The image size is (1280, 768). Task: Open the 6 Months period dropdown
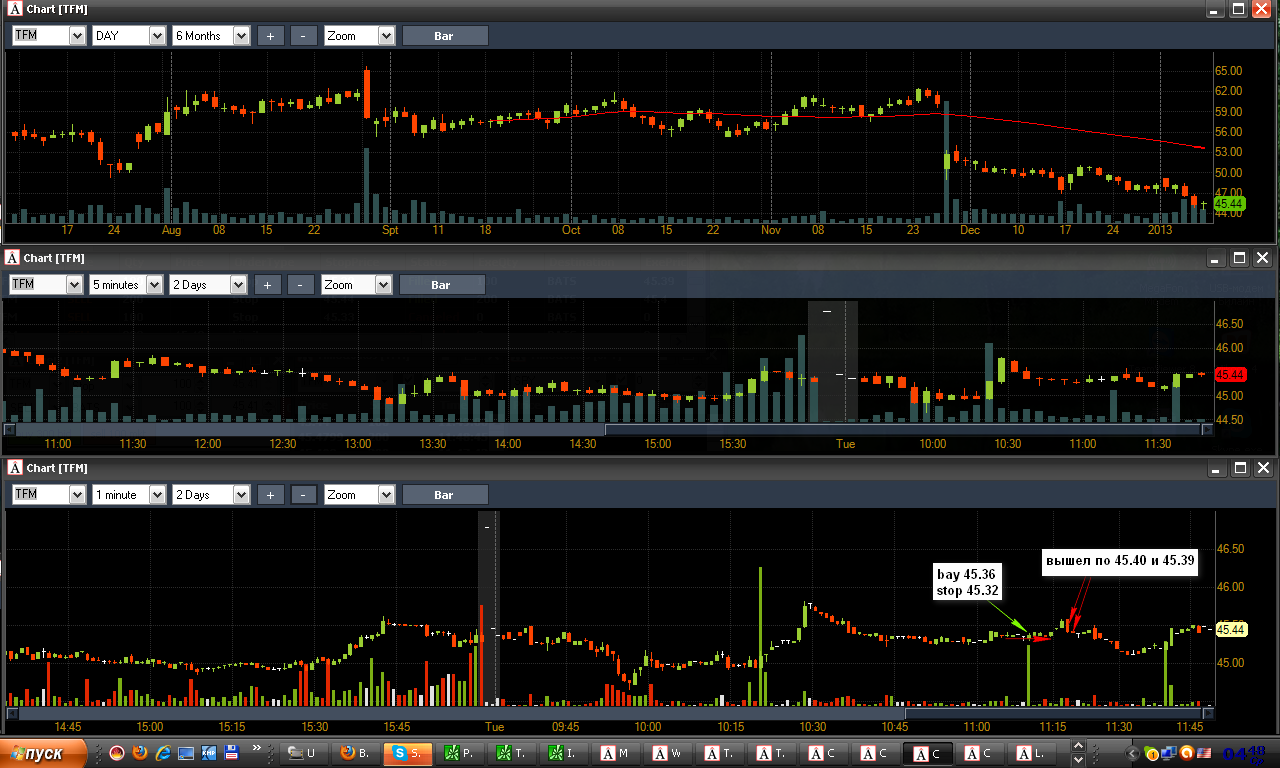pos(211,36)
